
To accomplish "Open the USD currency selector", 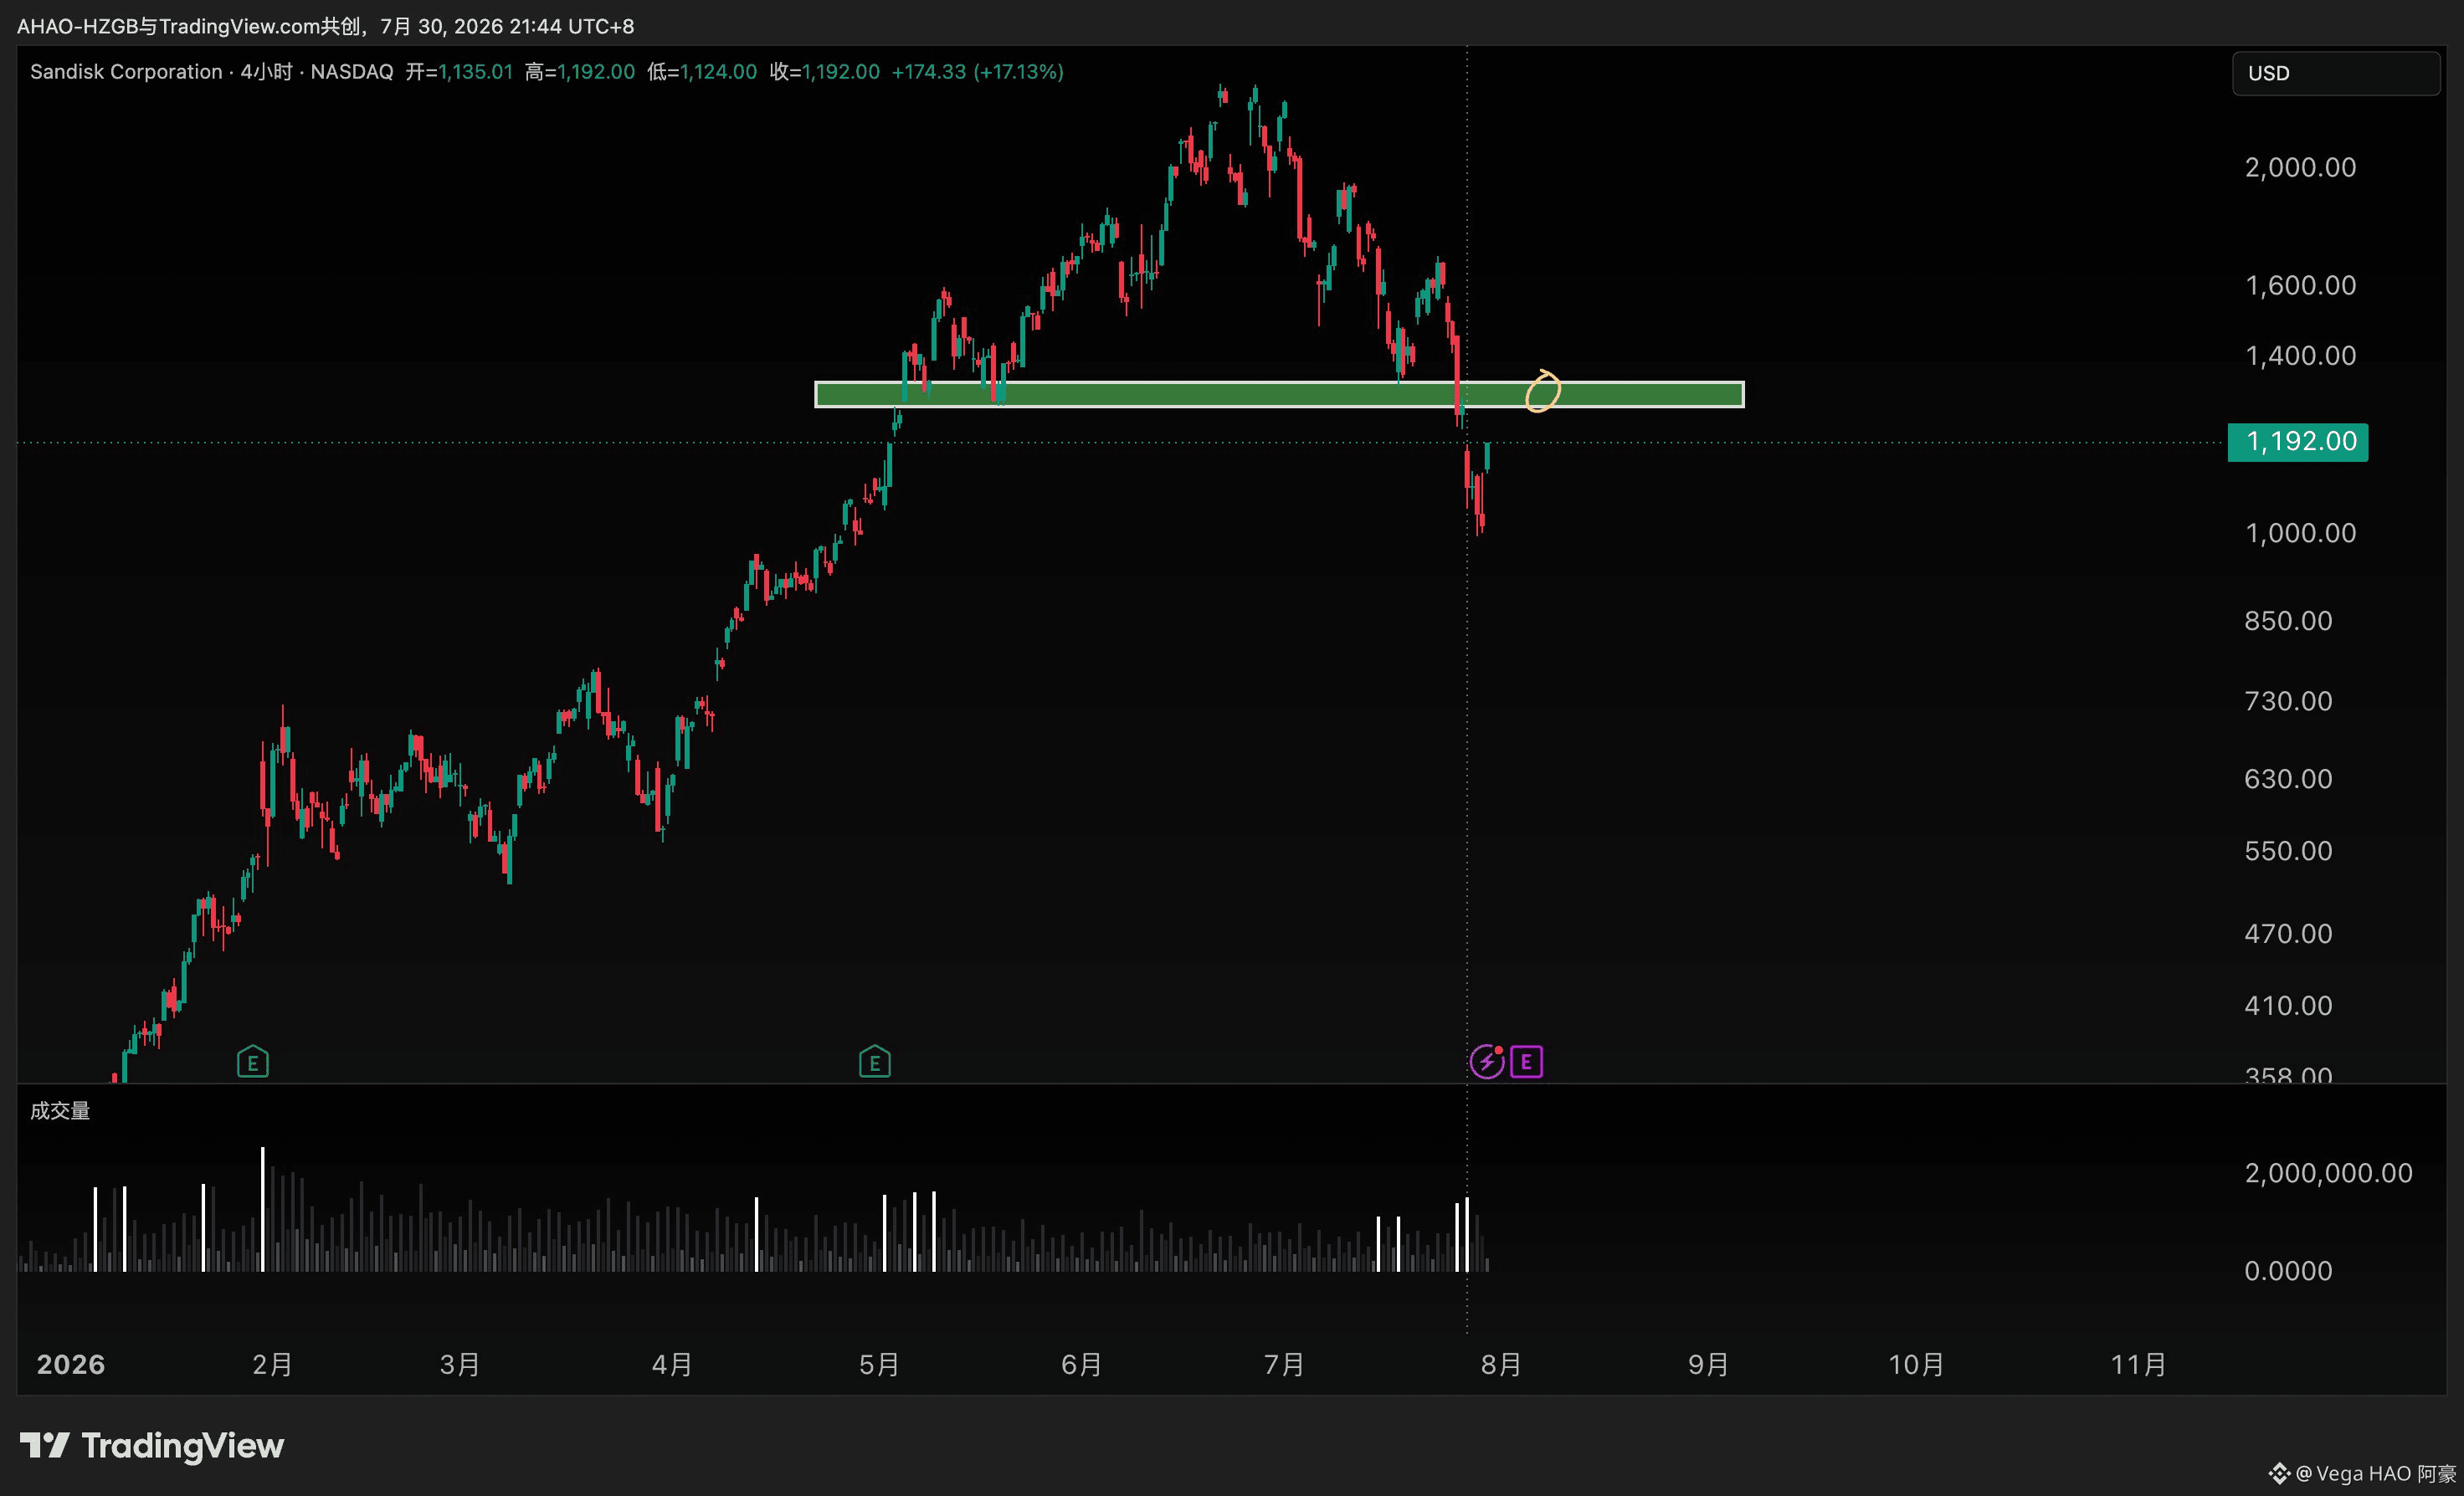I will (x=2335, y=73).
